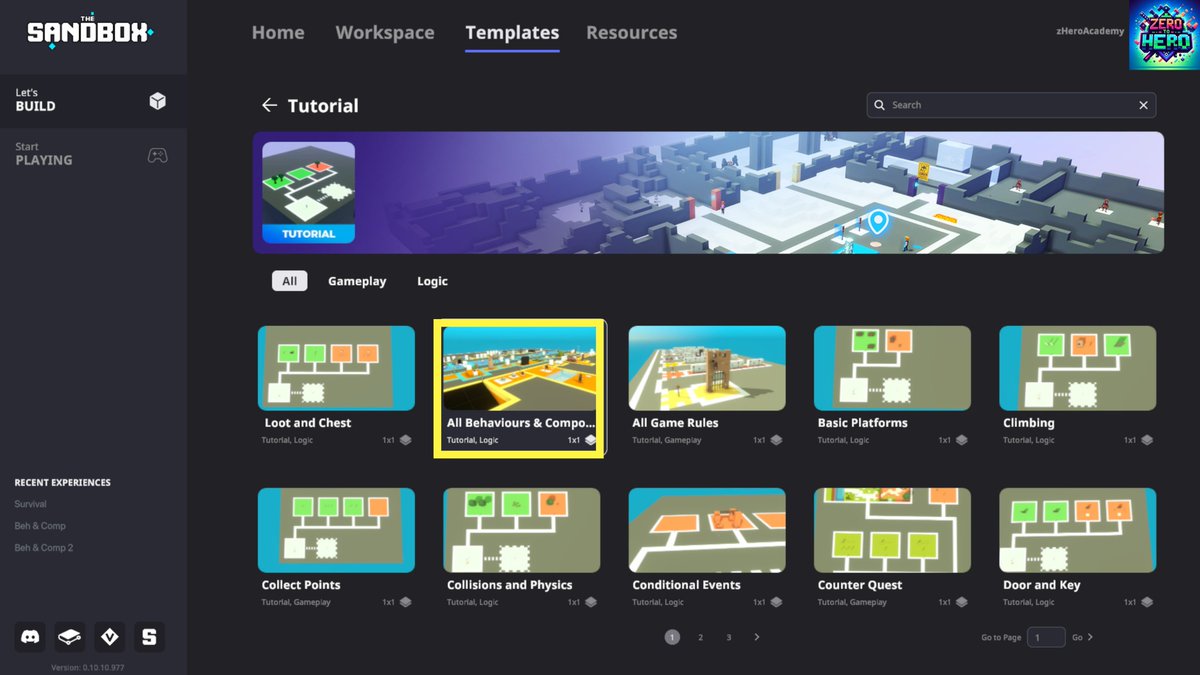The height and width of the screenshot is (675, 1200).
Task: Click size cube icon on Conditional Events
Action: click(776, 602)
